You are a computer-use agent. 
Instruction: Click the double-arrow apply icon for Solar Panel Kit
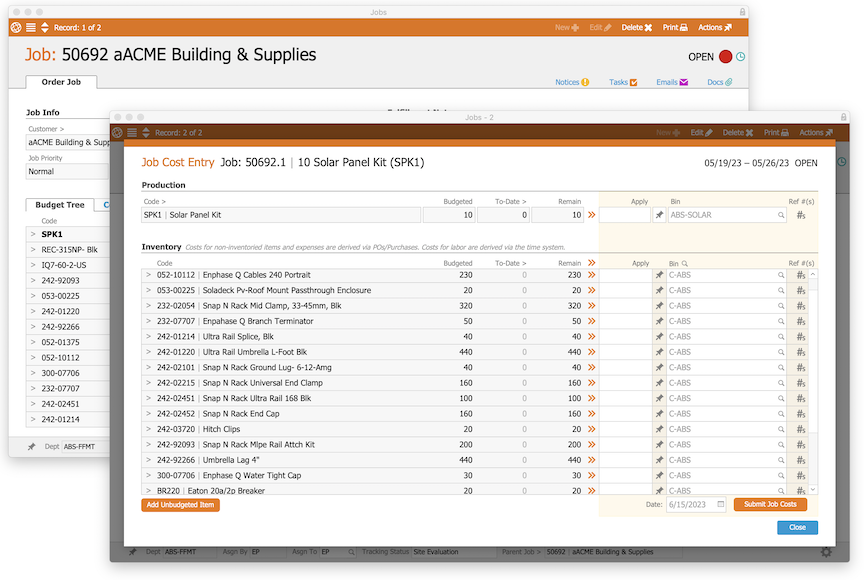(591, 215)
